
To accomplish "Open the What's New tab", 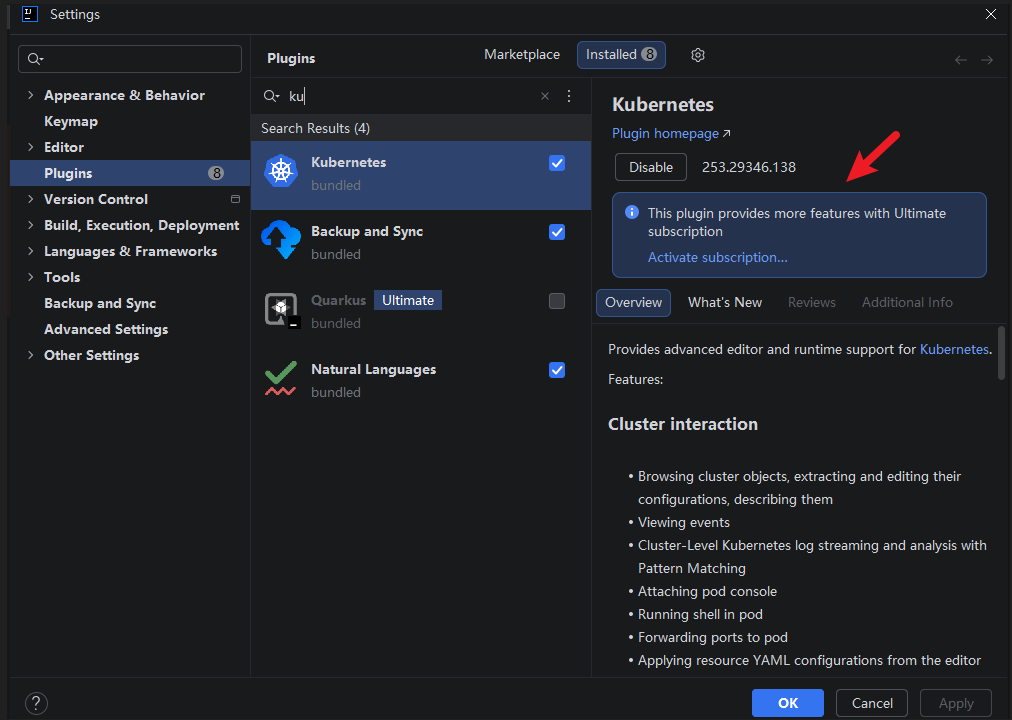I will pos(725,303).
